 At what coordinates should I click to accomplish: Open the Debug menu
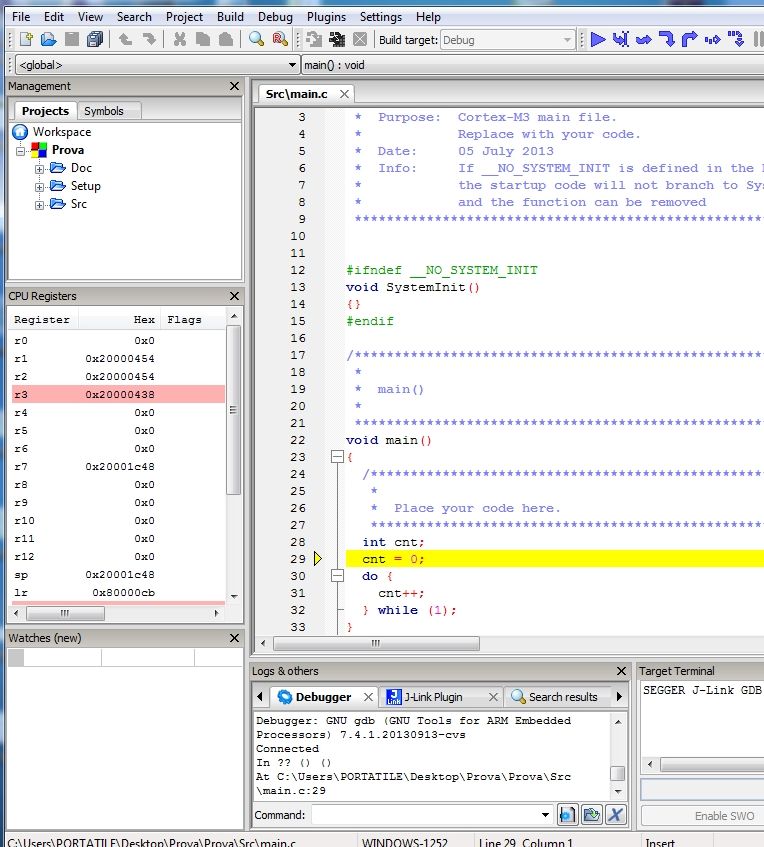tap(275, 17)
